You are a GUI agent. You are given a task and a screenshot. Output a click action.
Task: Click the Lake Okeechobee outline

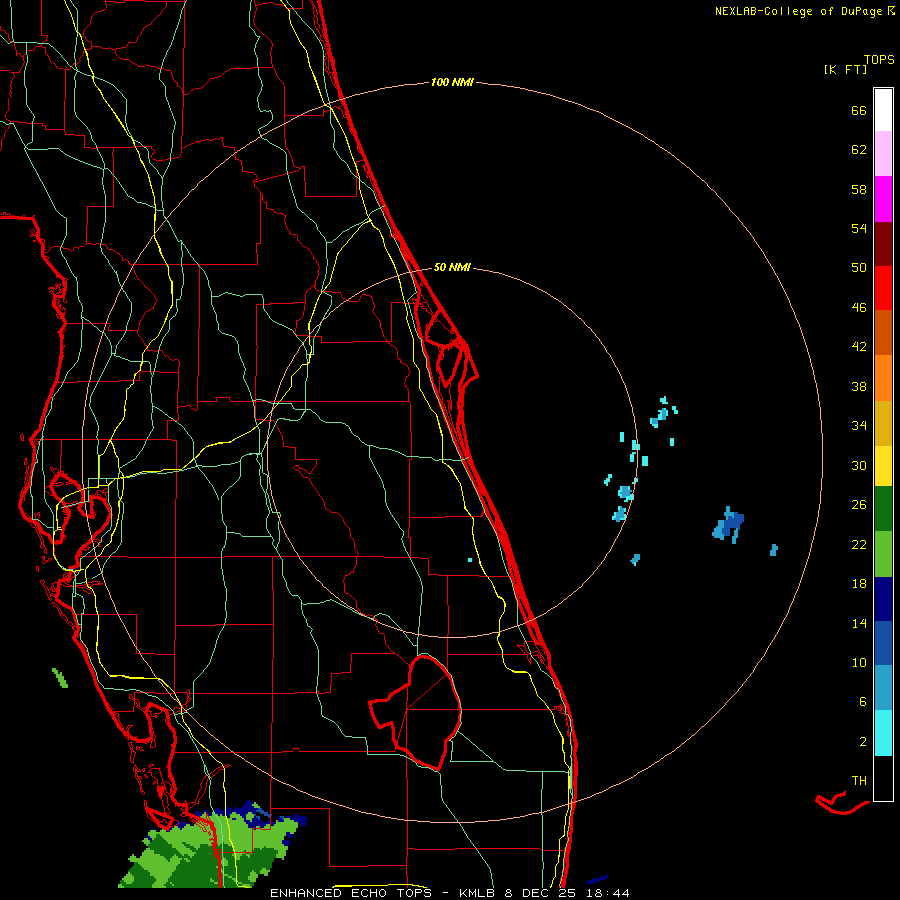pos(416,712)
